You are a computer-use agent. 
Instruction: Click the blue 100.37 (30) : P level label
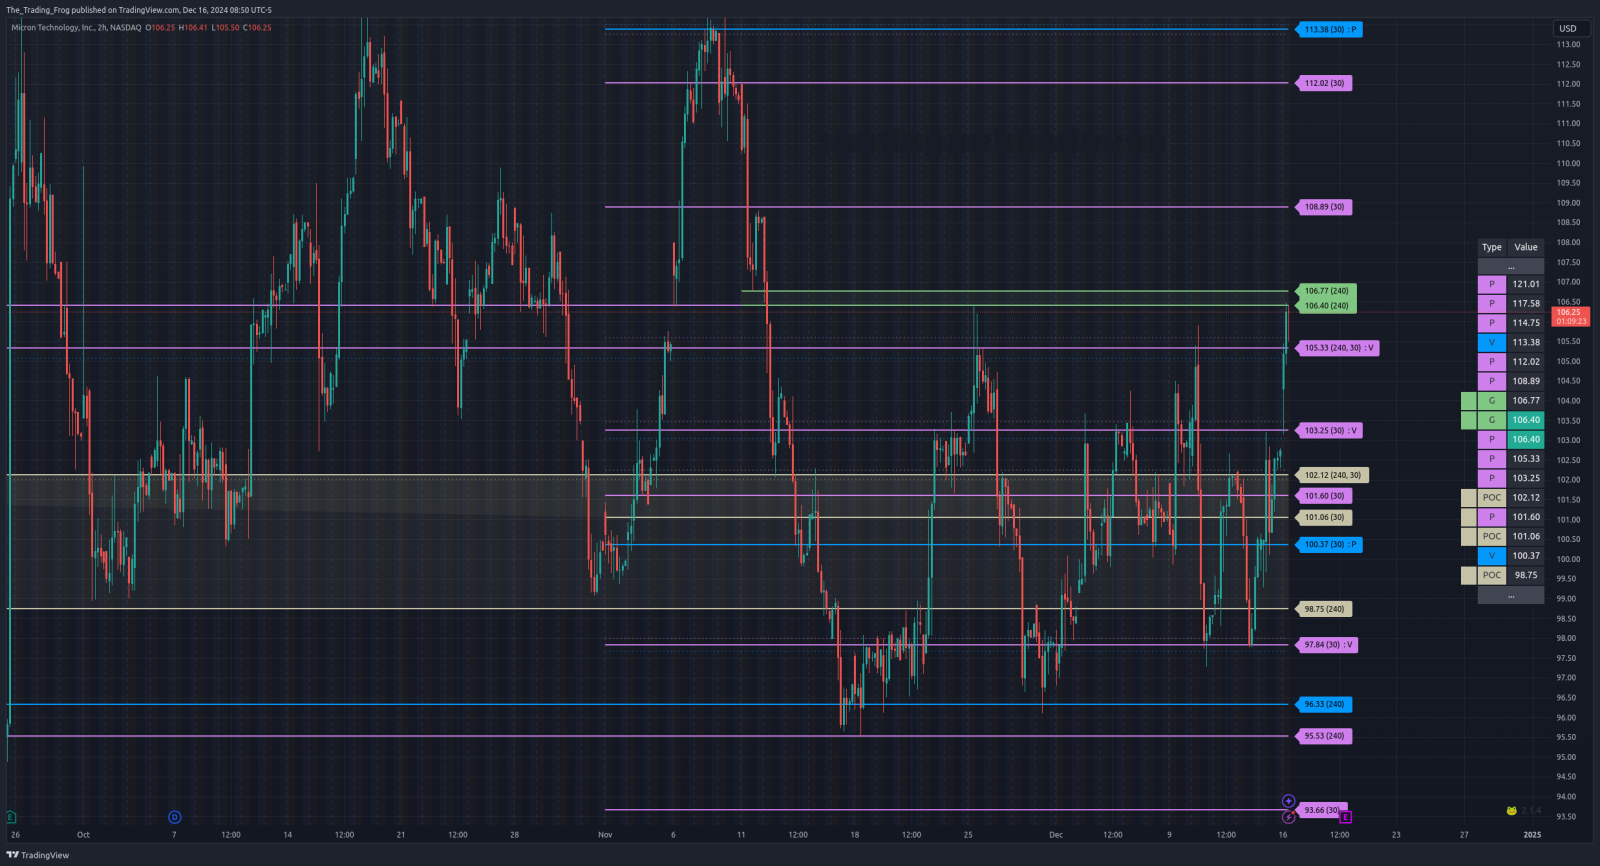pos(1329,545)
